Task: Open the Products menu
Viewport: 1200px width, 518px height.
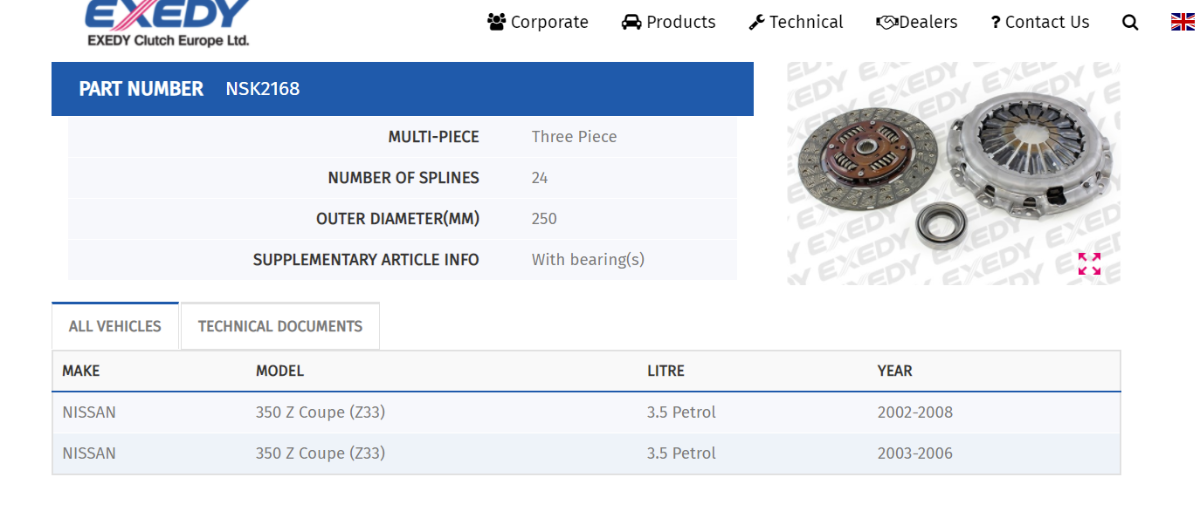Action: coord(680,22)
